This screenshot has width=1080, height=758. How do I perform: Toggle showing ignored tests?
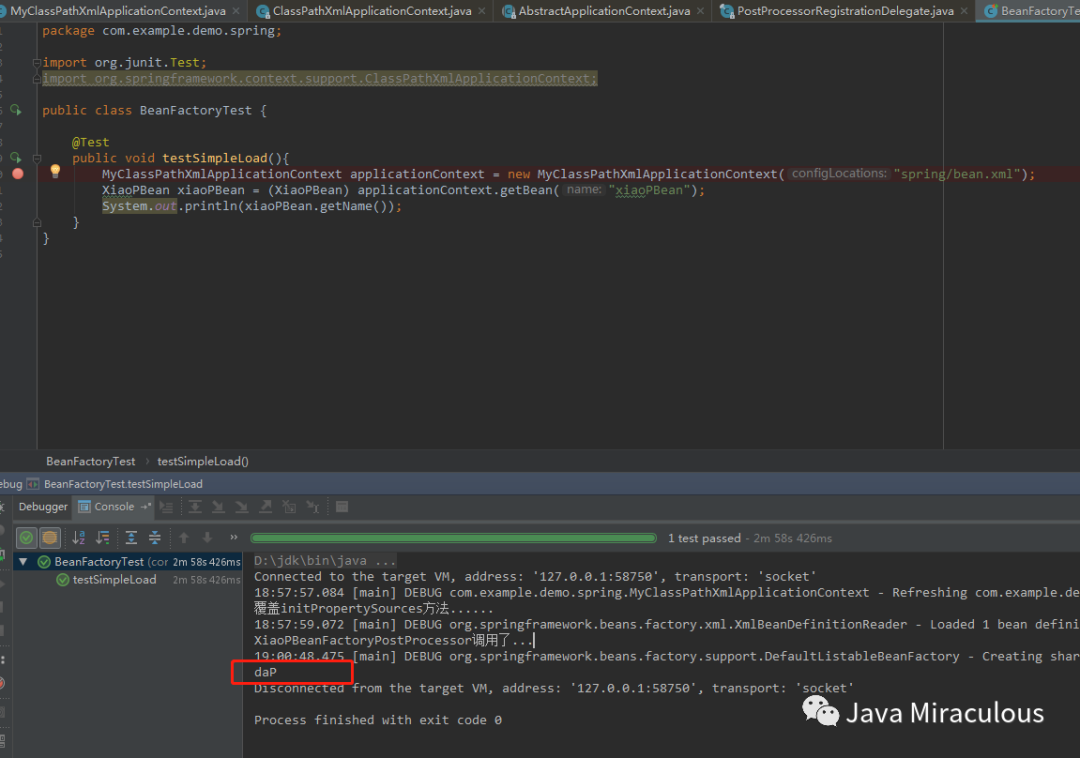click(x=50, y=538)
